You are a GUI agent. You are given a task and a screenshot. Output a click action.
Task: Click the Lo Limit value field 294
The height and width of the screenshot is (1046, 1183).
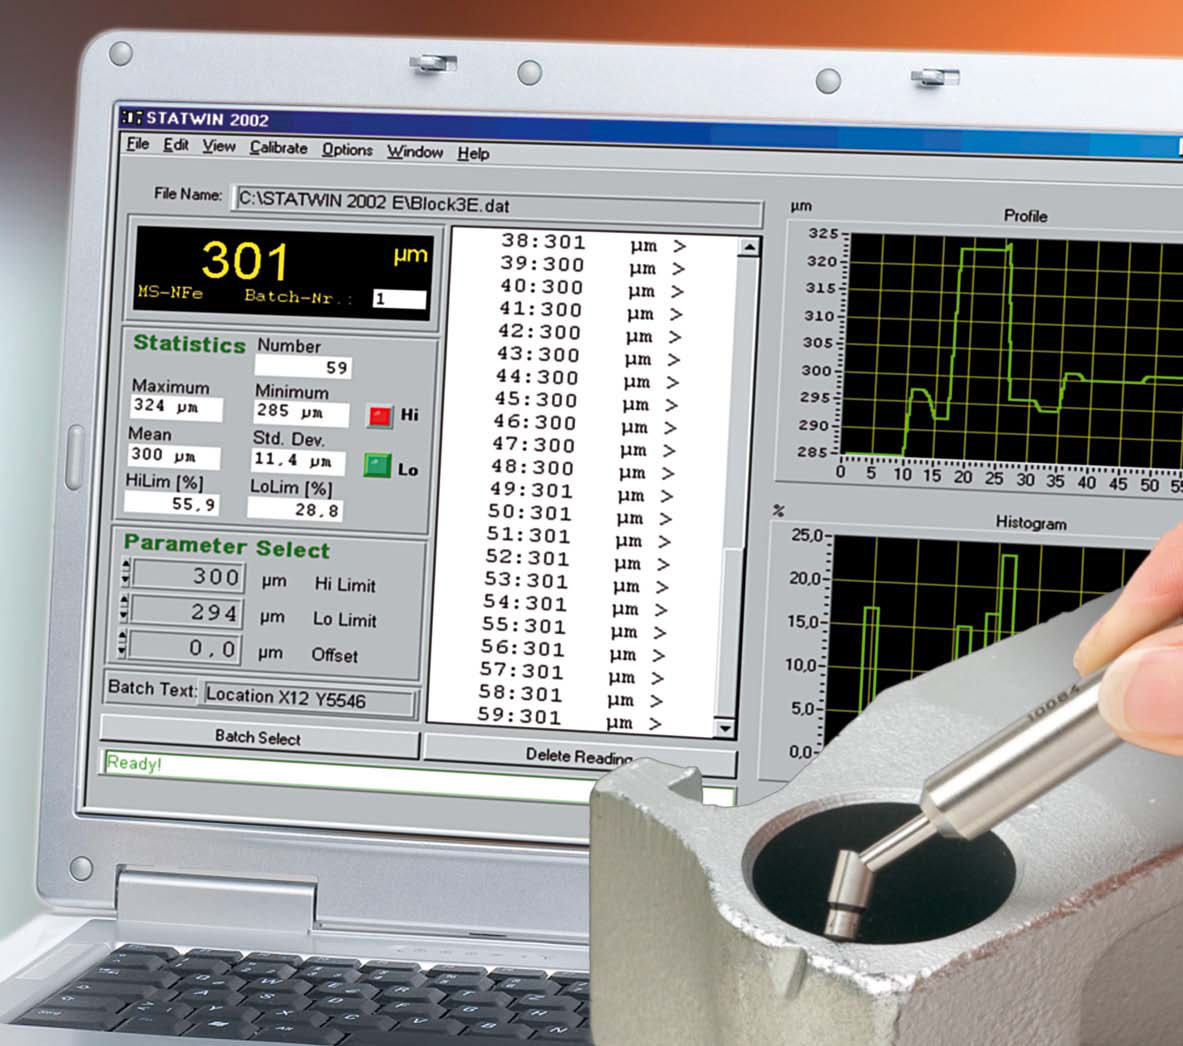pyautogui.click(x=186, y=612)
